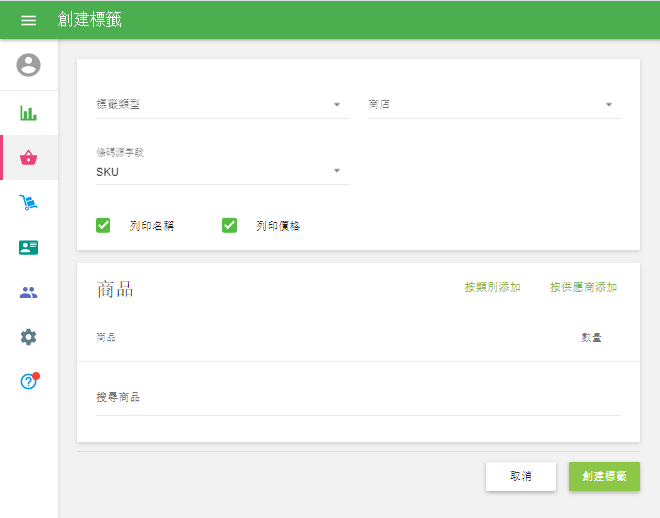Expand the 商店 dropdown

(494, 104)
